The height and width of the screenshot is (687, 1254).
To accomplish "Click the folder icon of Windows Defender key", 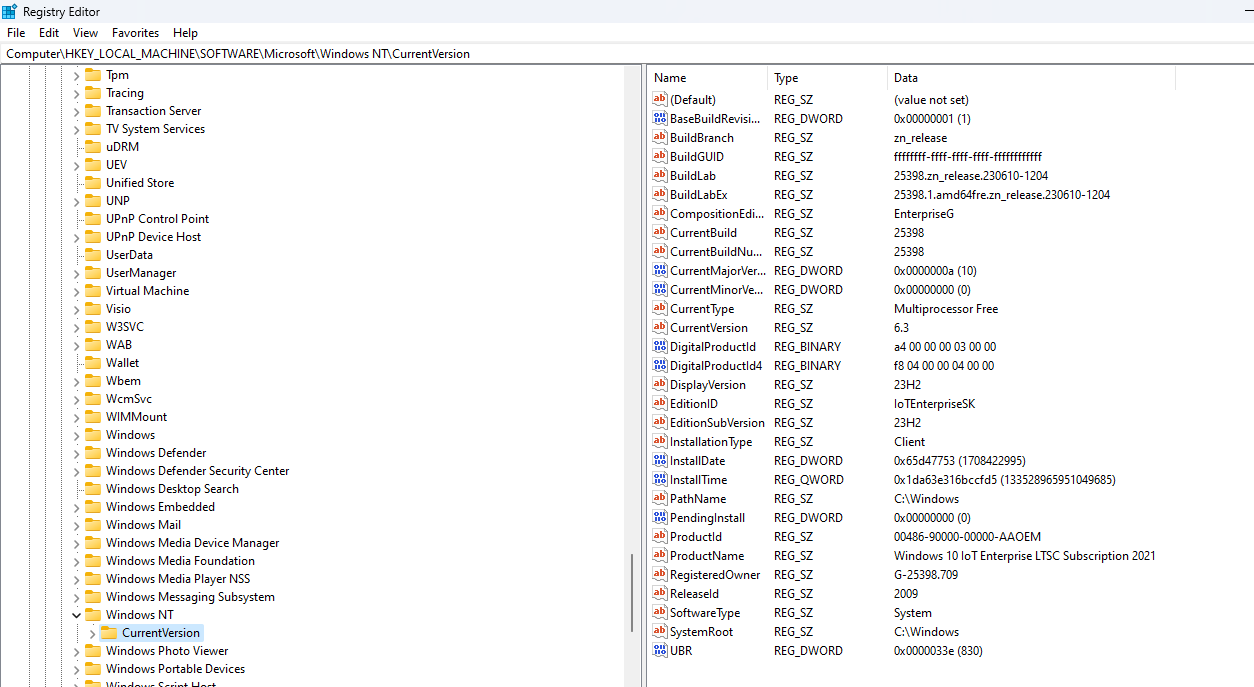I will 93,453.
